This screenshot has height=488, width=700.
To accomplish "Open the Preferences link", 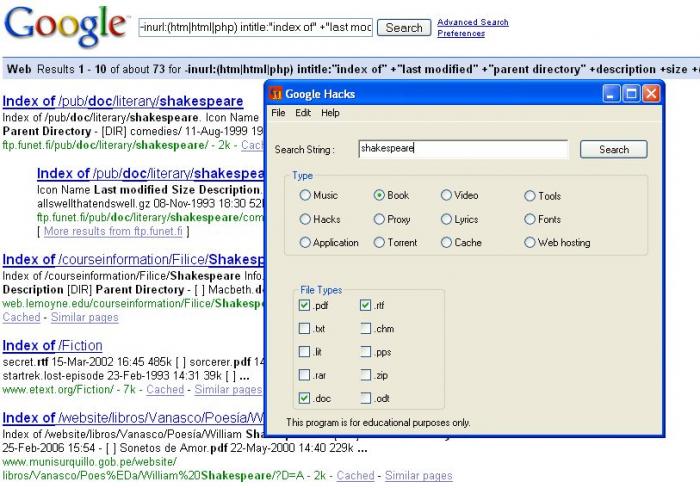I will [x=461, y=33].
